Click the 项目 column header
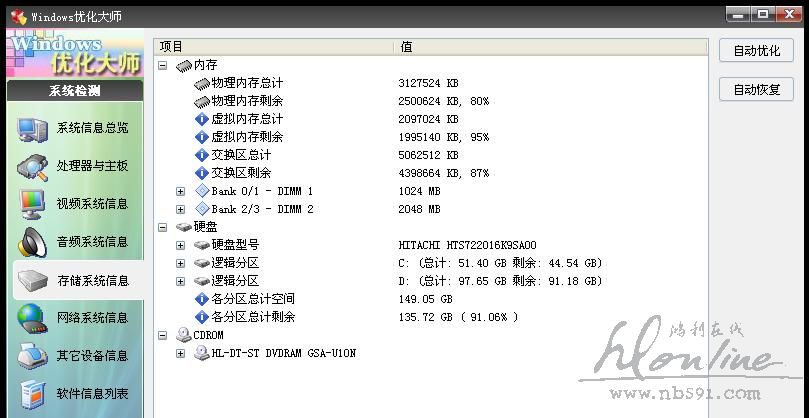809x418 pixels. (273, 47)
